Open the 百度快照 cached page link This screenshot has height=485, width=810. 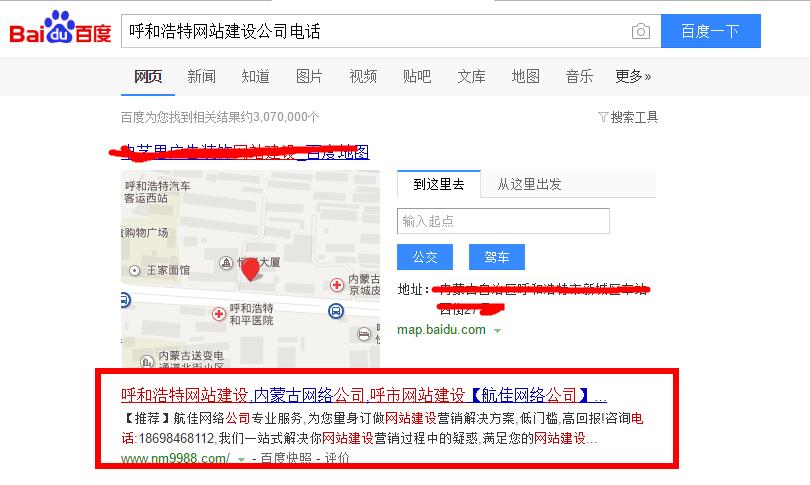tap(284, 459)
